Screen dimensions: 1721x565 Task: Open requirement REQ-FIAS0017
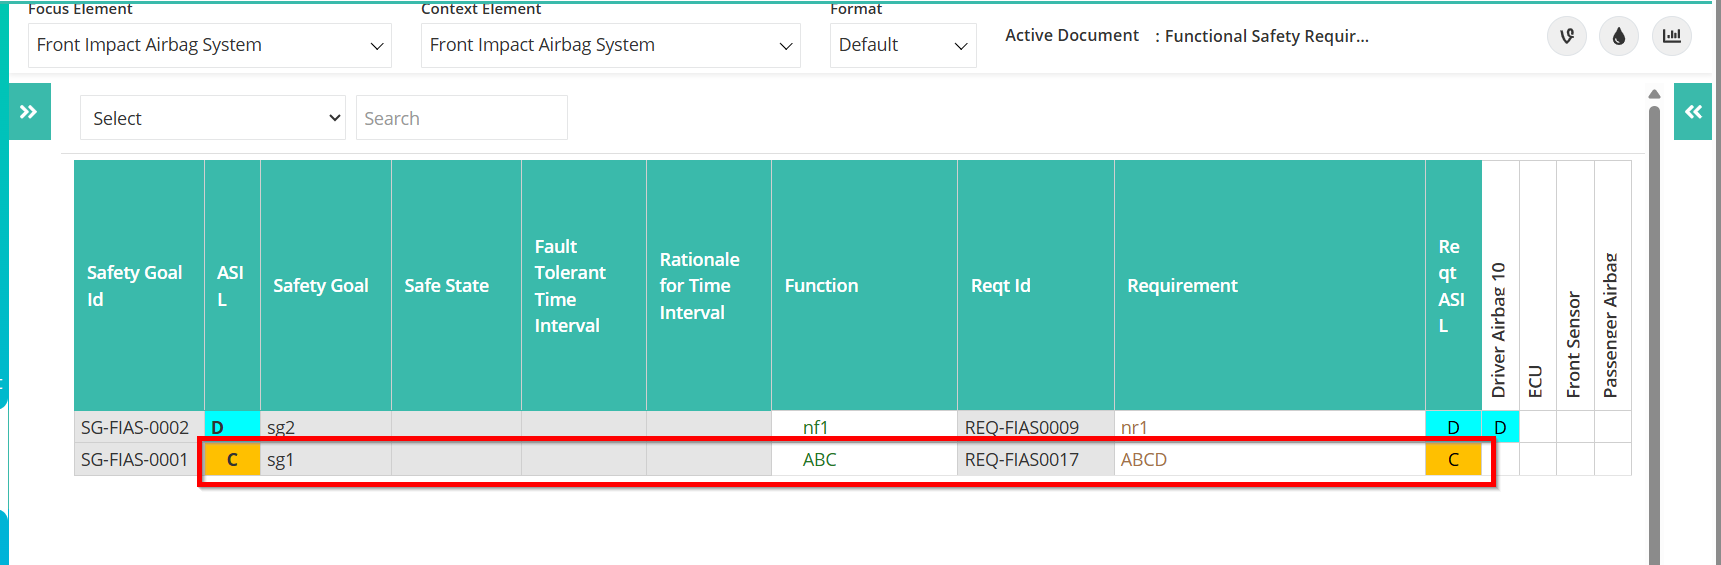(x=1021, y=460)
